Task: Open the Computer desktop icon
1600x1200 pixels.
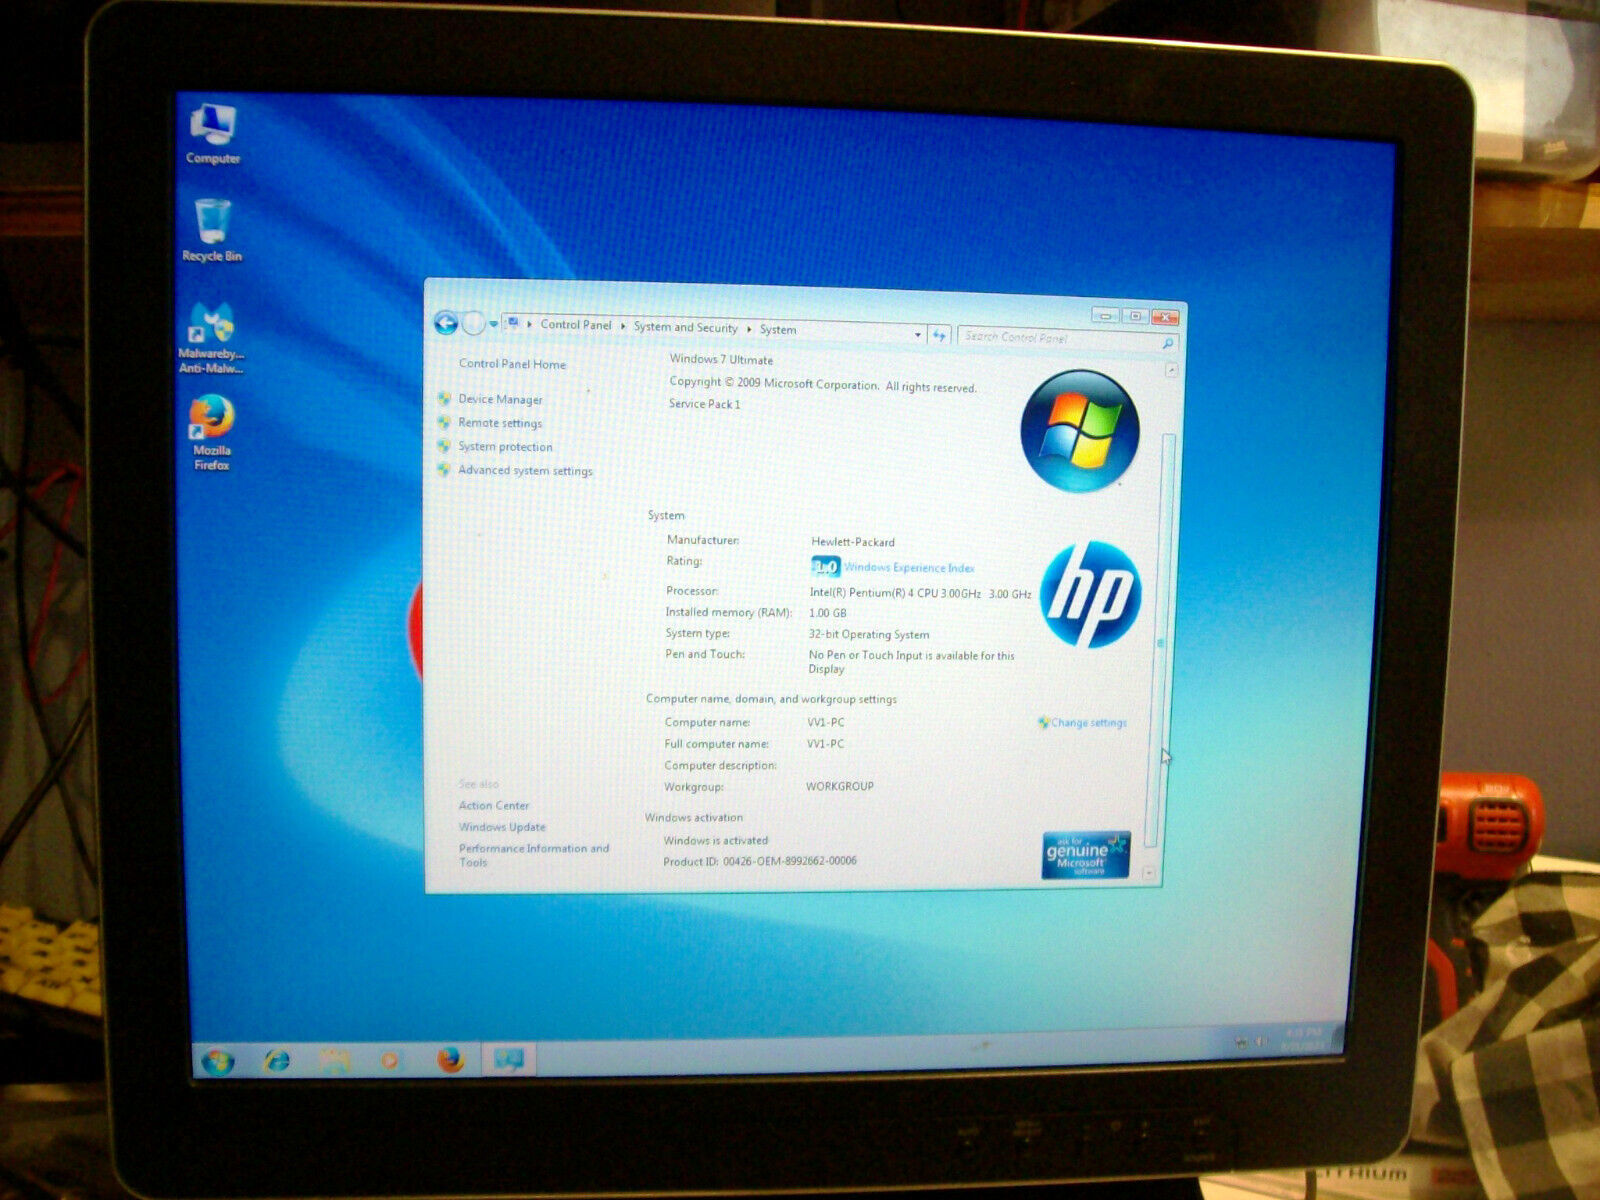Action: pos(212,134)
